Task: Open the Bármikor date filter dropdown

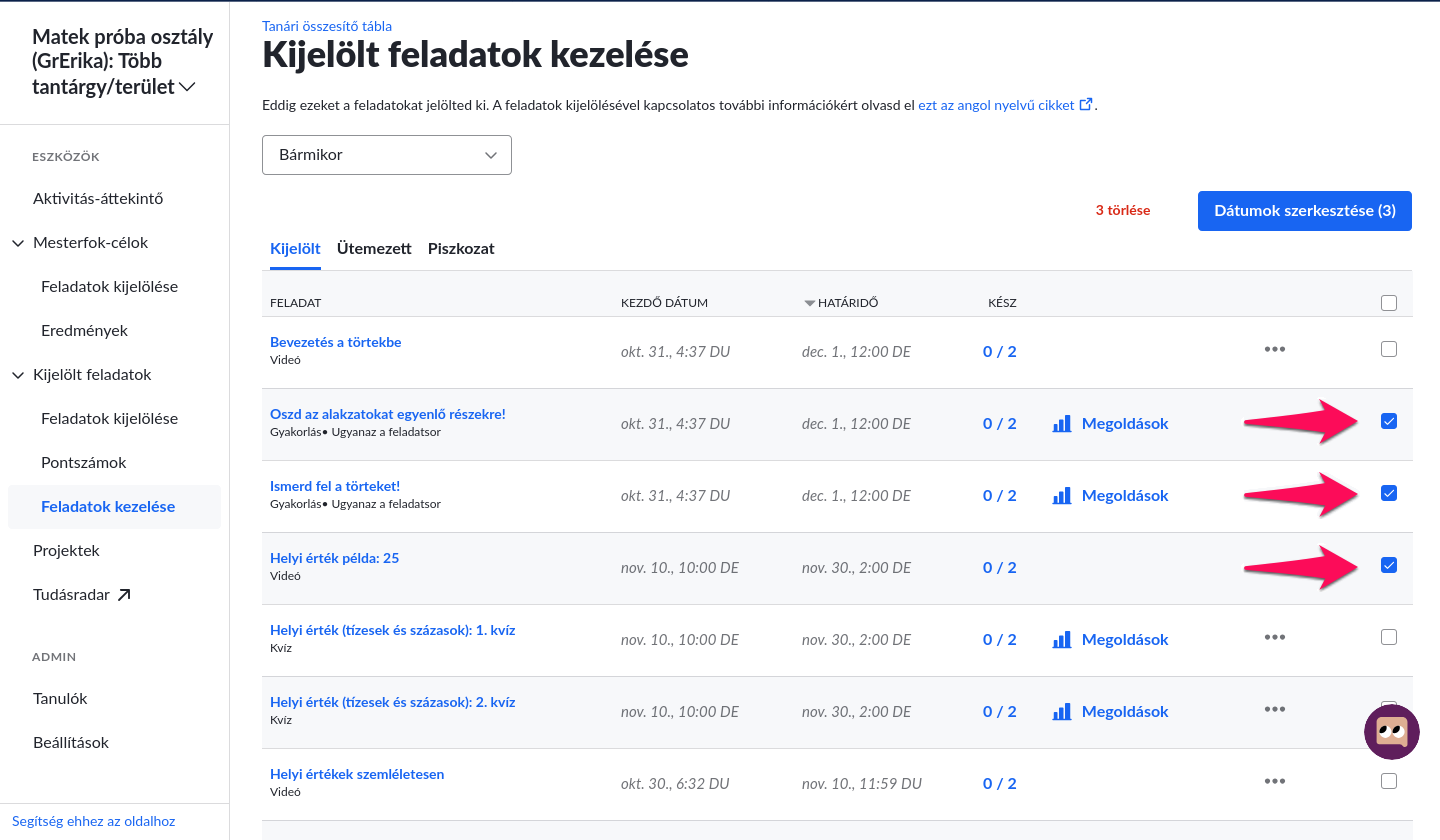Action: (x=387, y=155)
